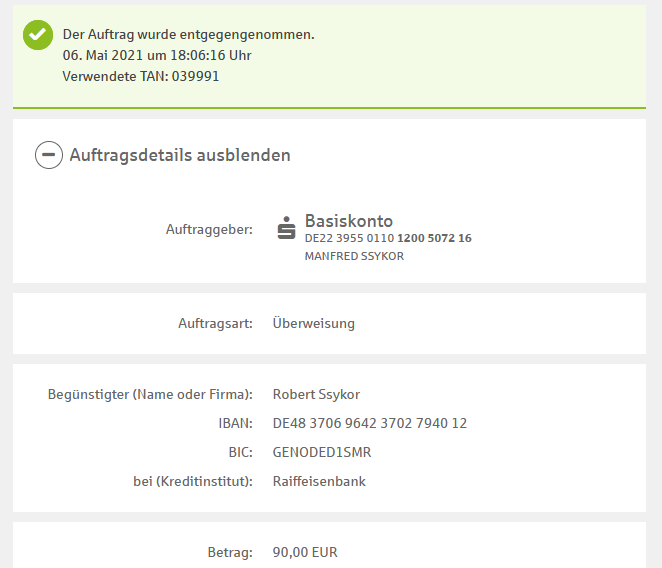Screen dimensions: 662x568
Task: Click the BIC value GENODED1SMR
Action: point(321,452)
